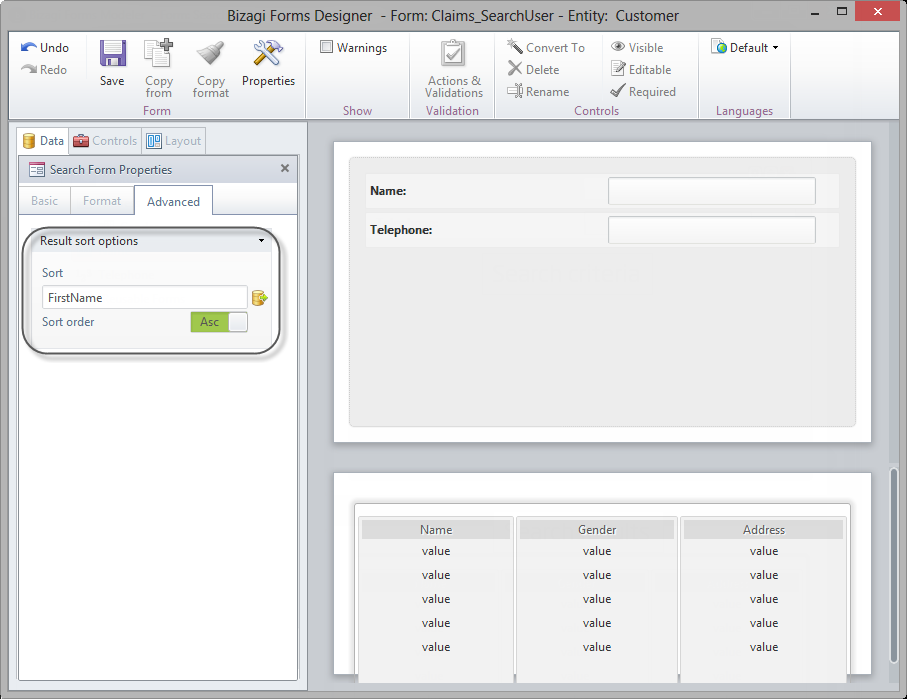Select the Advanced properties tab
This screenshot has width=907, height=699.
[174, 201]
